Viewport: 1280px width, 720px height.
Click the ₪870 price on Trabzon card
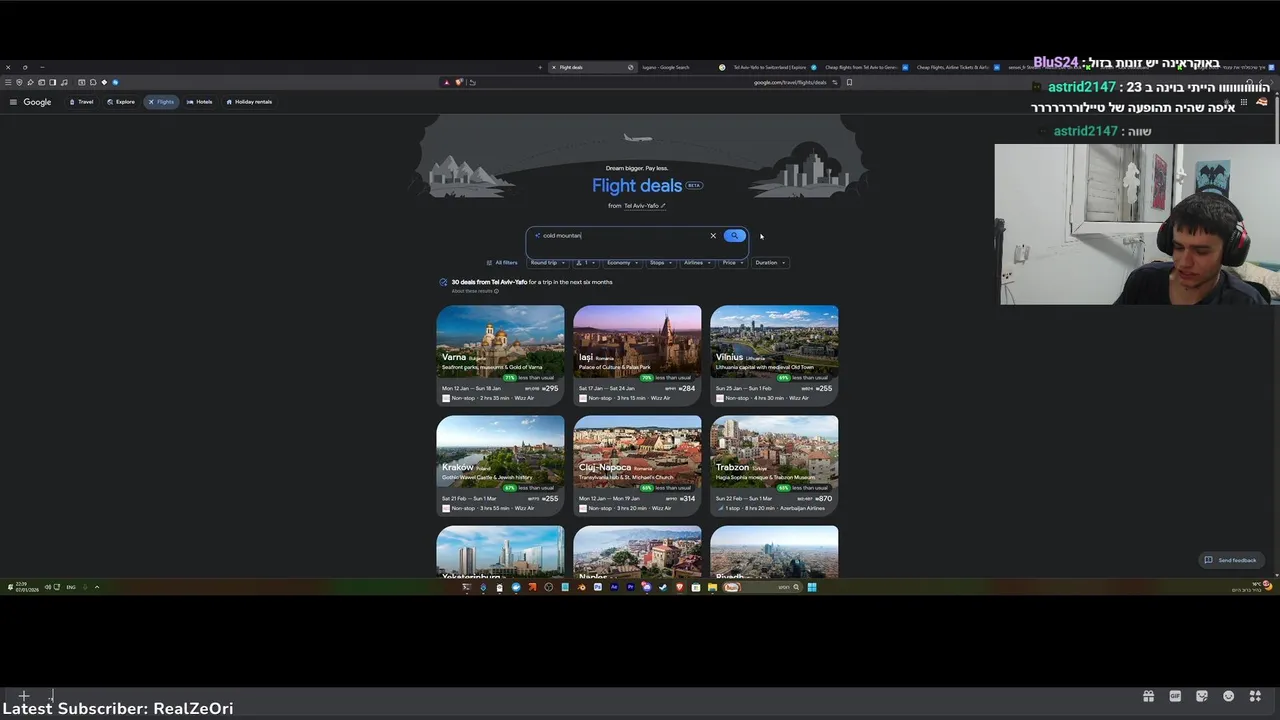pyautogui.click(x=824, y=498)
